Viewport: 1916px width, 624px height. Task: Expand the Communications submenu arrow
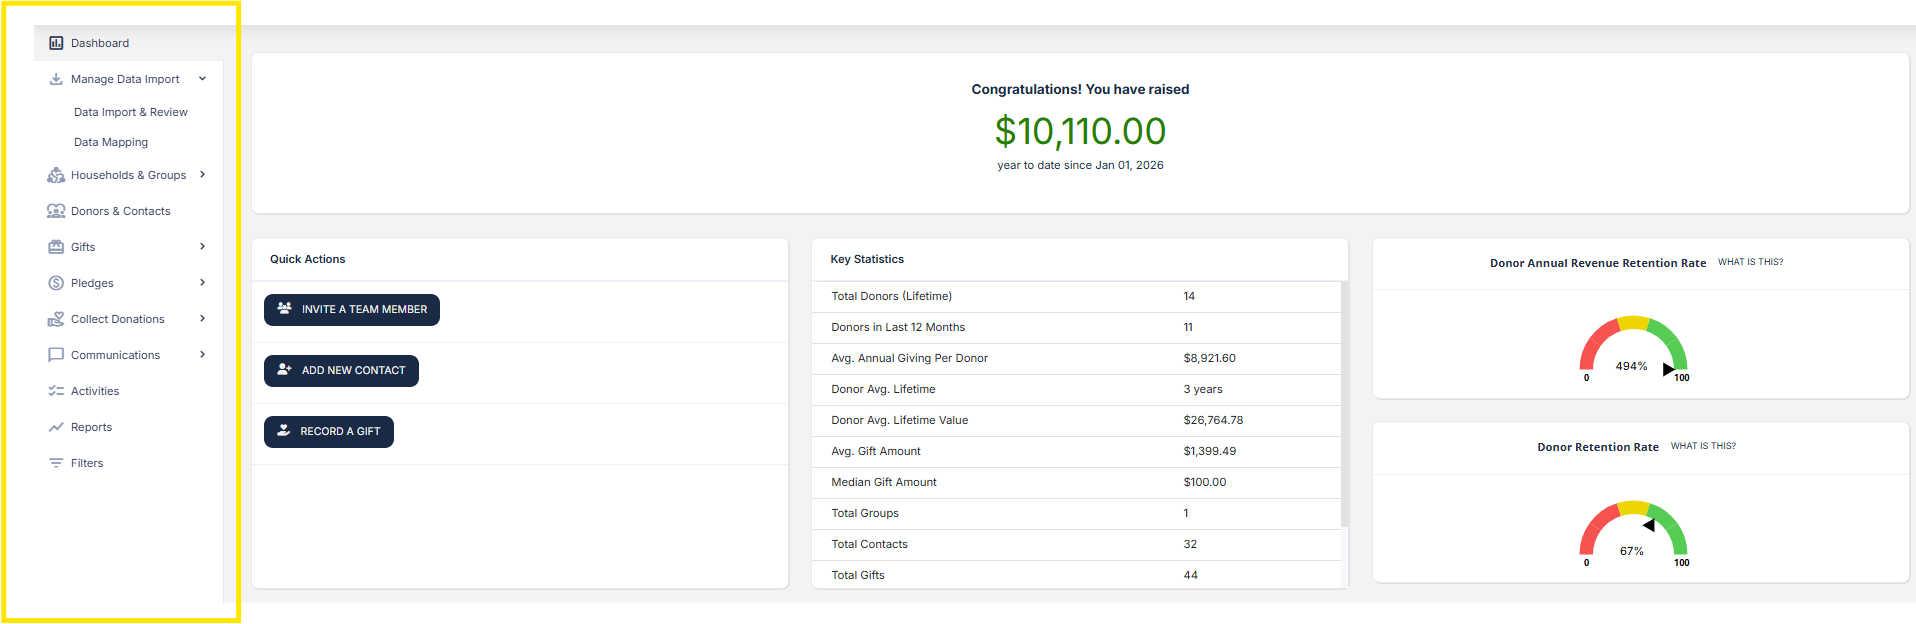[202, 355]
